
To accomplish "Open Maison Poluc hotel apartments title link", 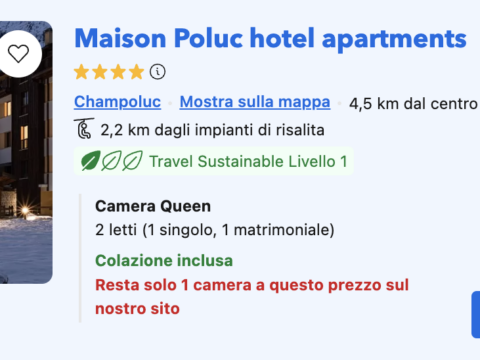I will (x=270, y=39).
